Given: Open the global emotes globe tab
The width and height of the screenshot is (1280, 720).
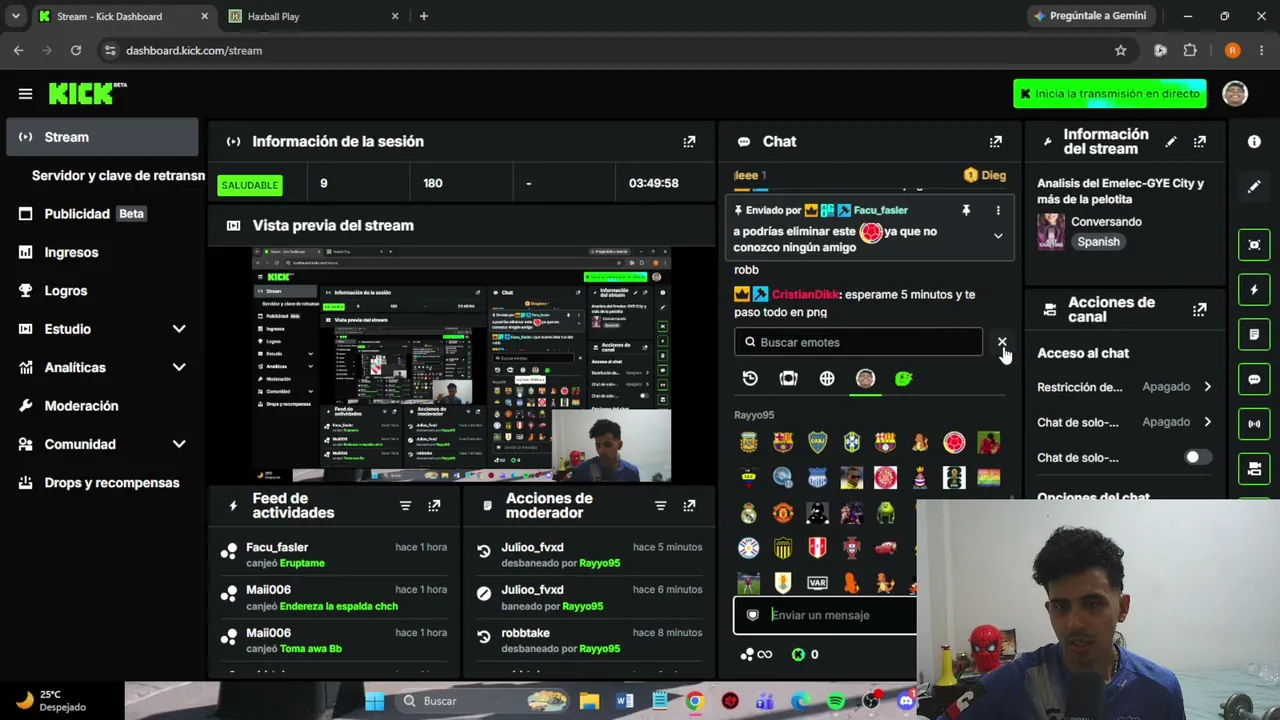Looking at the screenshot, I should [x=827, y=378].
